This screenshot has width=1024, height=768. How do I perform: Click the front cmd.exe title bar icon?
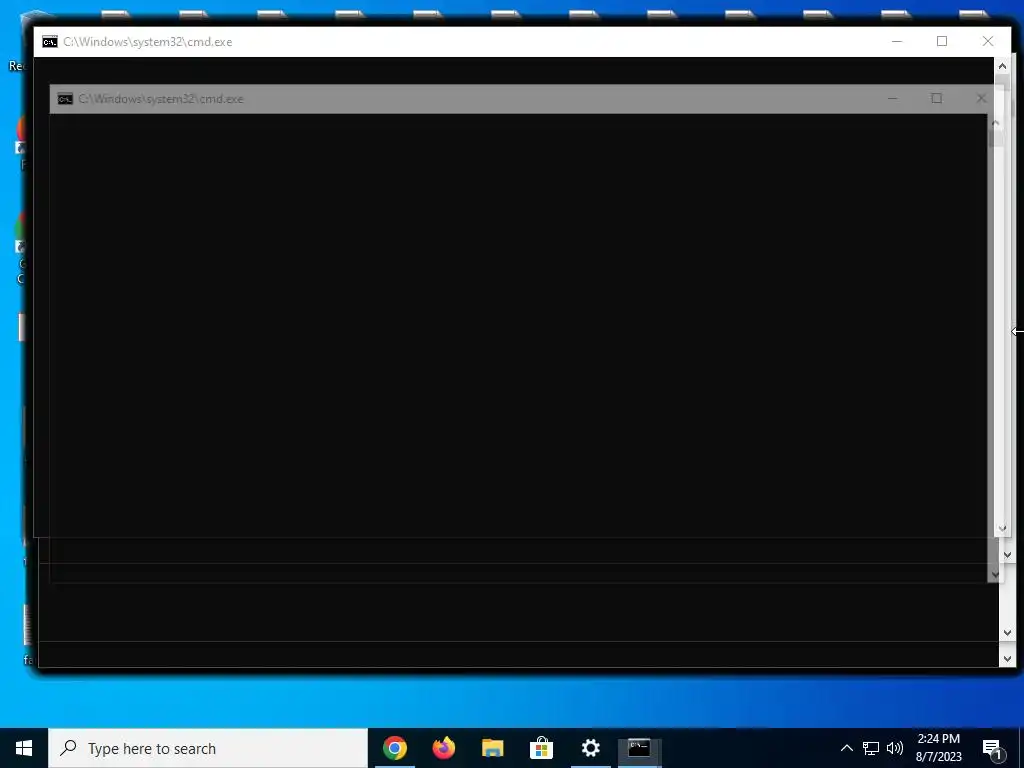tap(50, 42)
